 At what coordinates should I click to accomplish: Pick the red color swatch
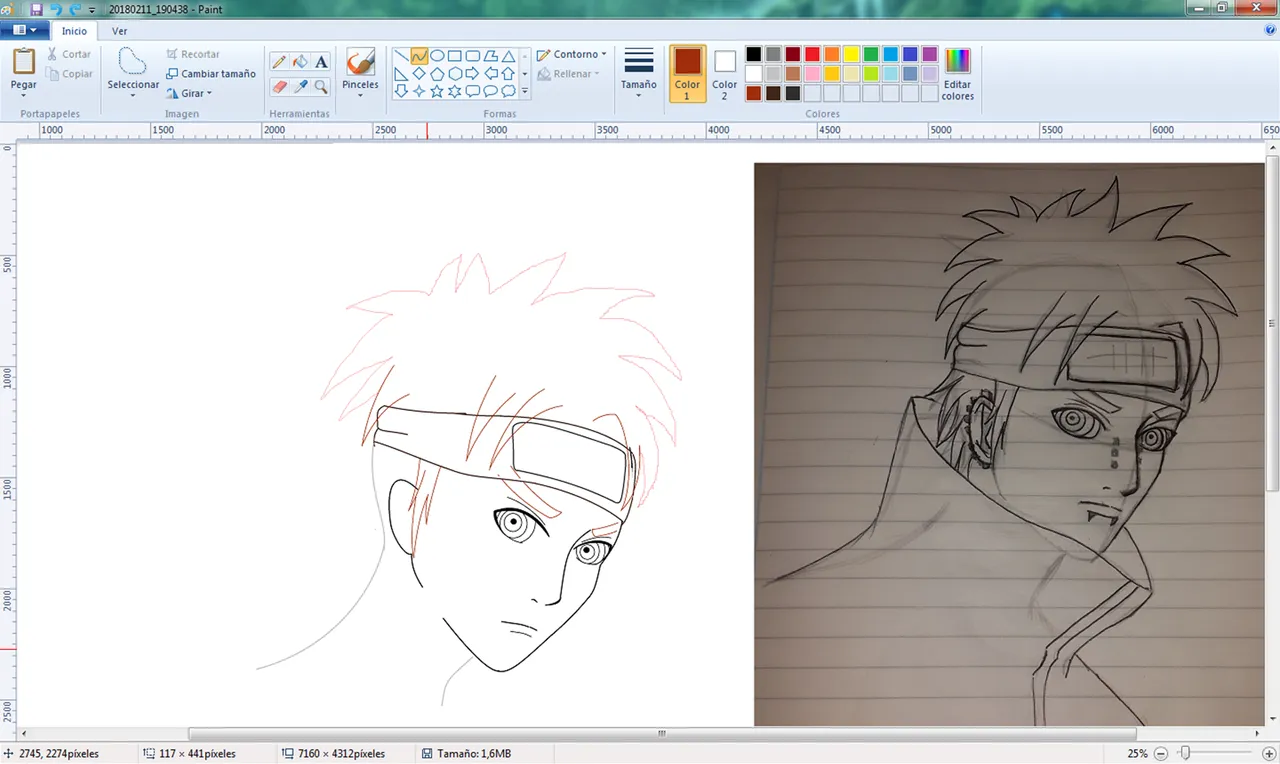(x=812, y=54)
